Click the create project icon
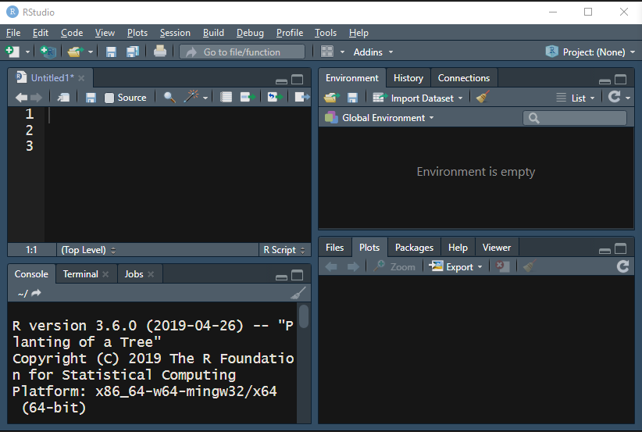Viewport: 642px width, 432px height. pyautogui.click(x=46, y=52)
